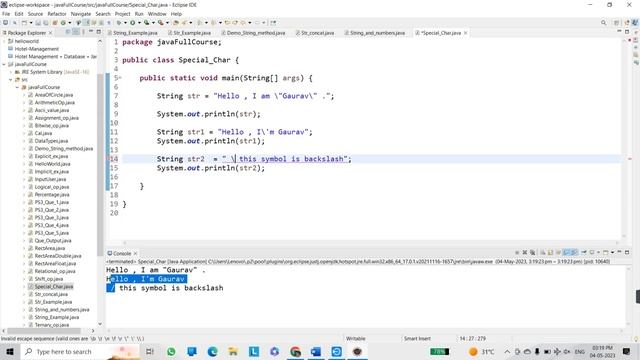
Task: Collapse the javaFullCourse project tree node
Action: point(4,64)
